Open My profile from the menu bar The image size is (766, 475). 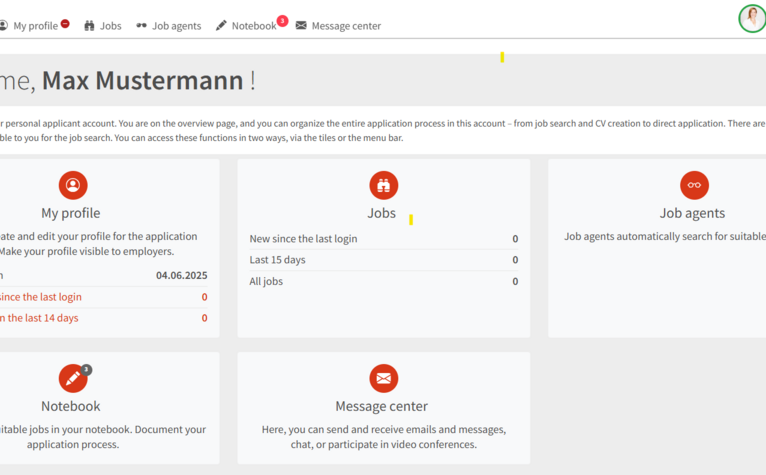pos(35,25)
